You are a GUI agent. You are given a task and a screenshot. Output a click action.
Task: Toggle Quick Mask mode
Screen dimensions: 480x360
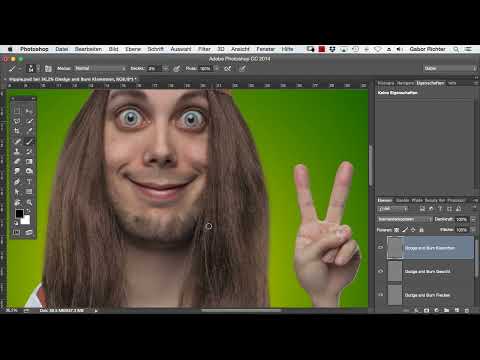tap(17, 232)
